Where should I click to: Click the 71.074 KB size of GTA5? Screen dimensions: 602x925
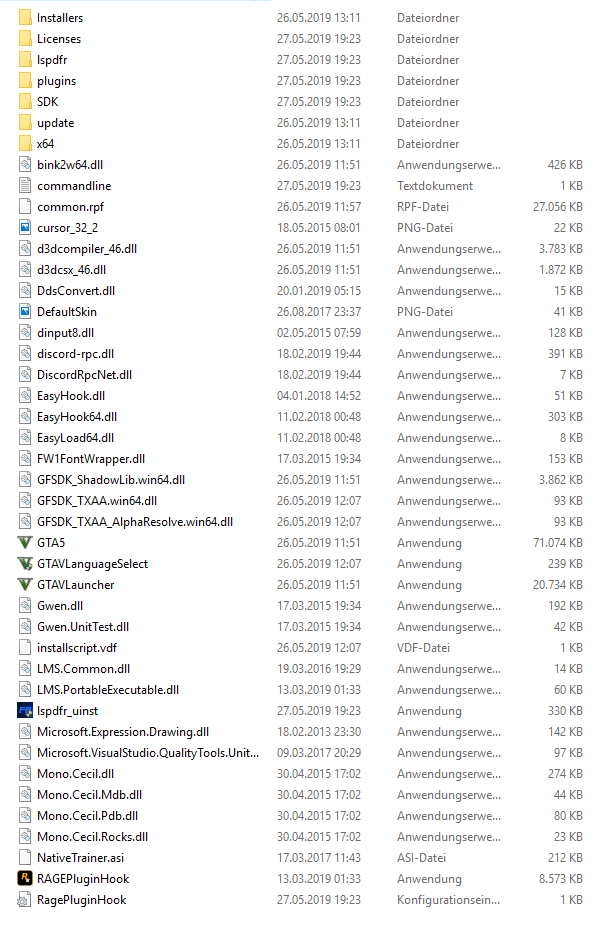pyautogui.click(x=558, y=543)
